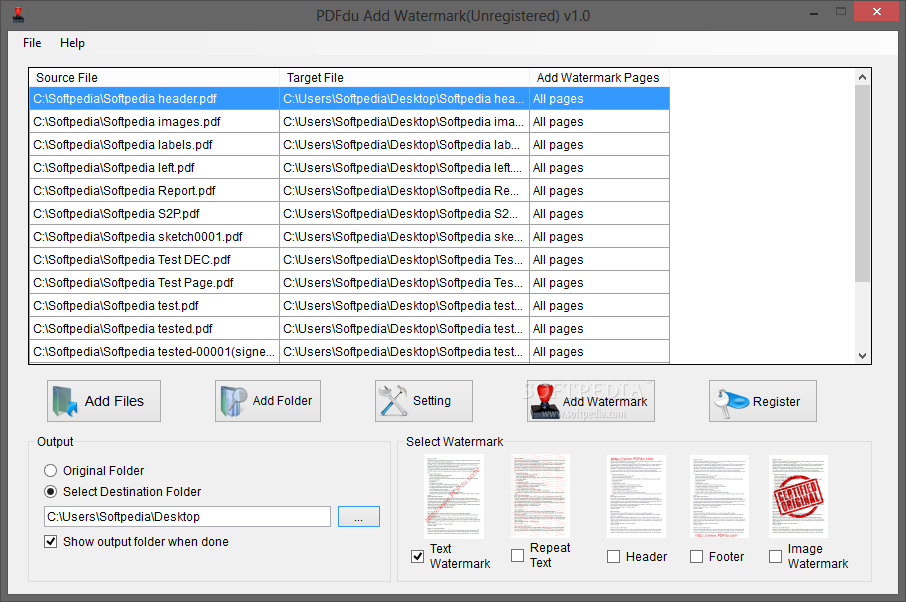The height and width of the screenshot is (602, 906).
Task: Open the File menu
Action: coord(32,43)
